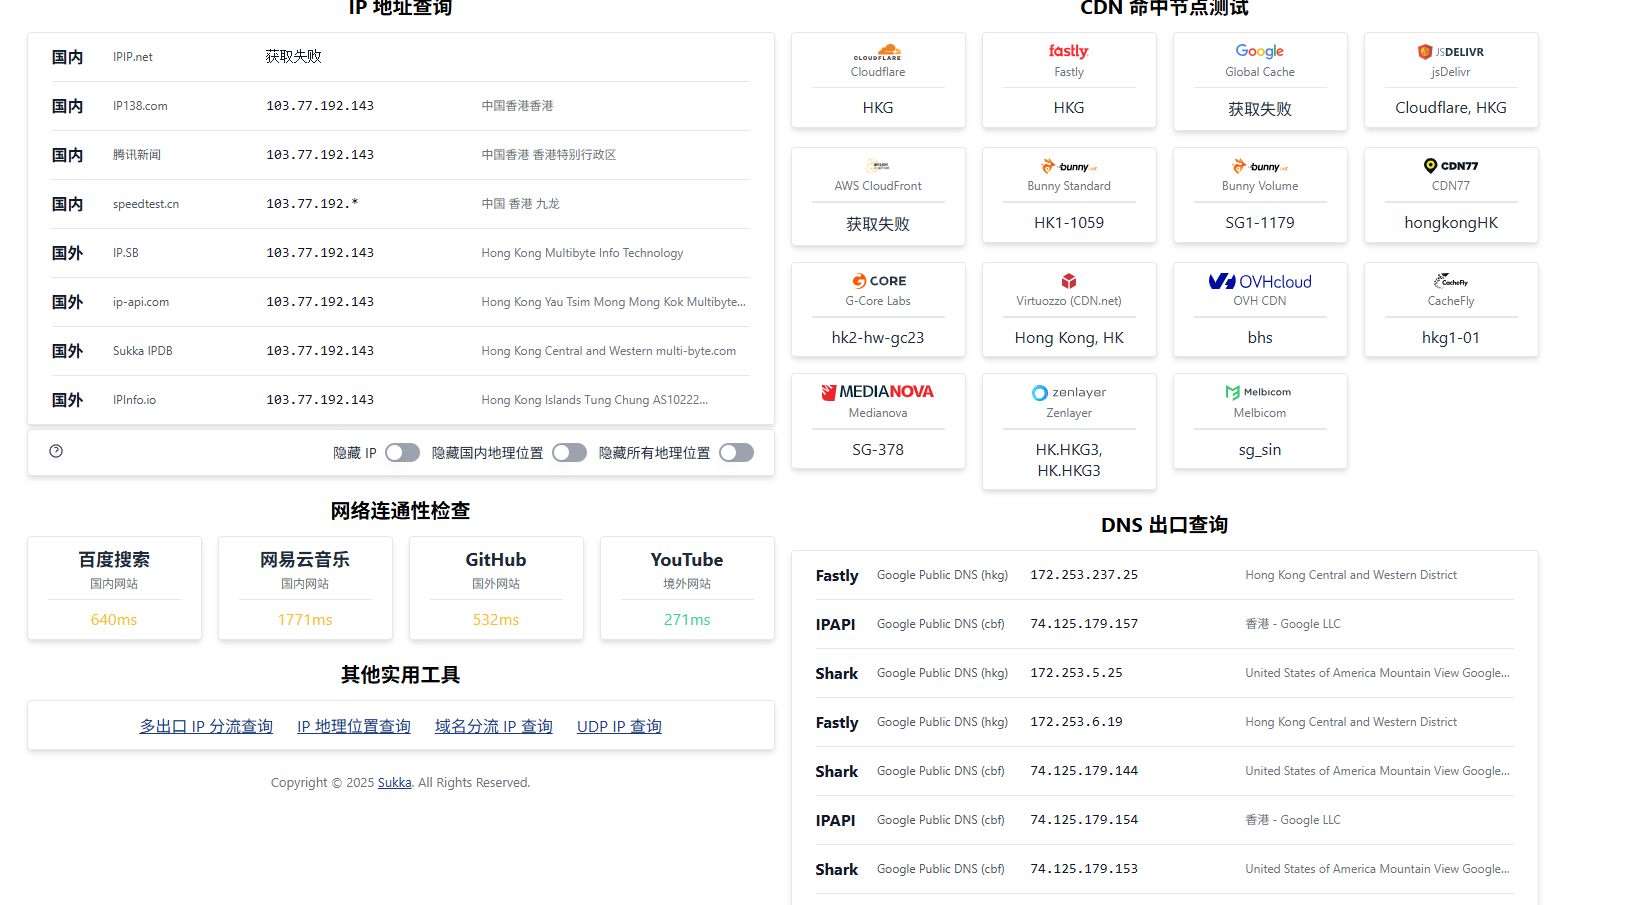This screenshot has height=905, width=1628.
Task: Click the Sukka copyright link
Action: [x=394, y=782]
